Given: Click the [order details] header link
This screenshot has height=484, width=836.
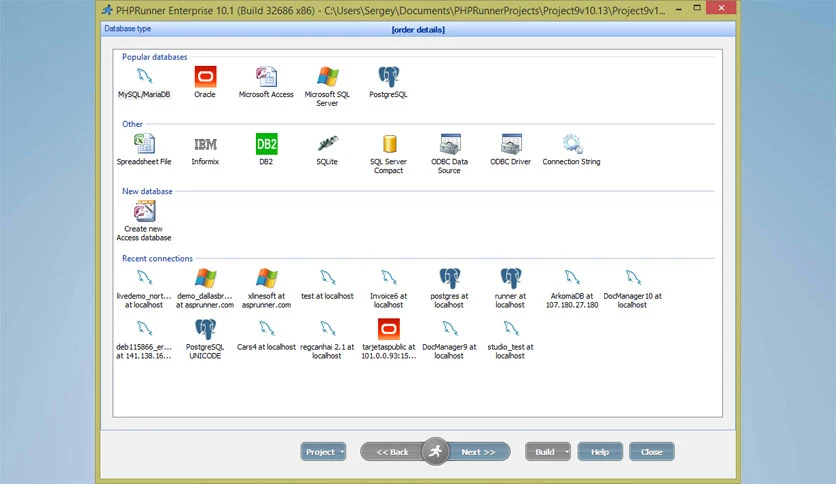Looking at the screenshot, I should click(x=418, y=30).
